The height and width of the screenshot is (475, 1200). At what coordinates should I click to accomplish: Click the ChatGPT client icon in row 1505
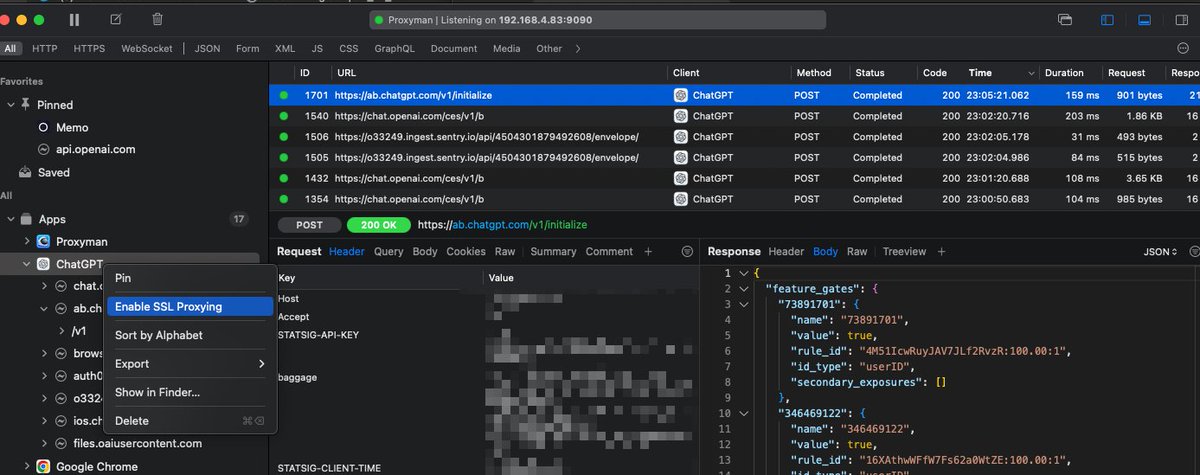pos(680,157)
